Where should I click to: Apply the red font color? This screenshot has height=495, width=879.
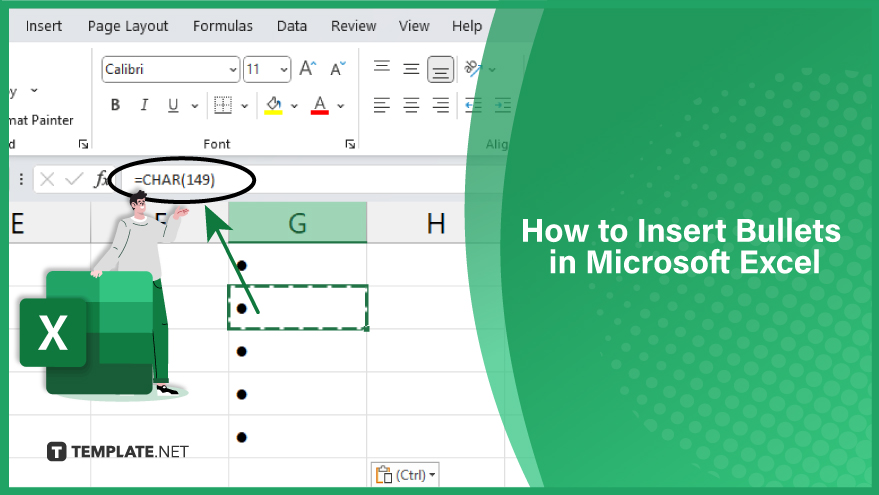point(320,105)
